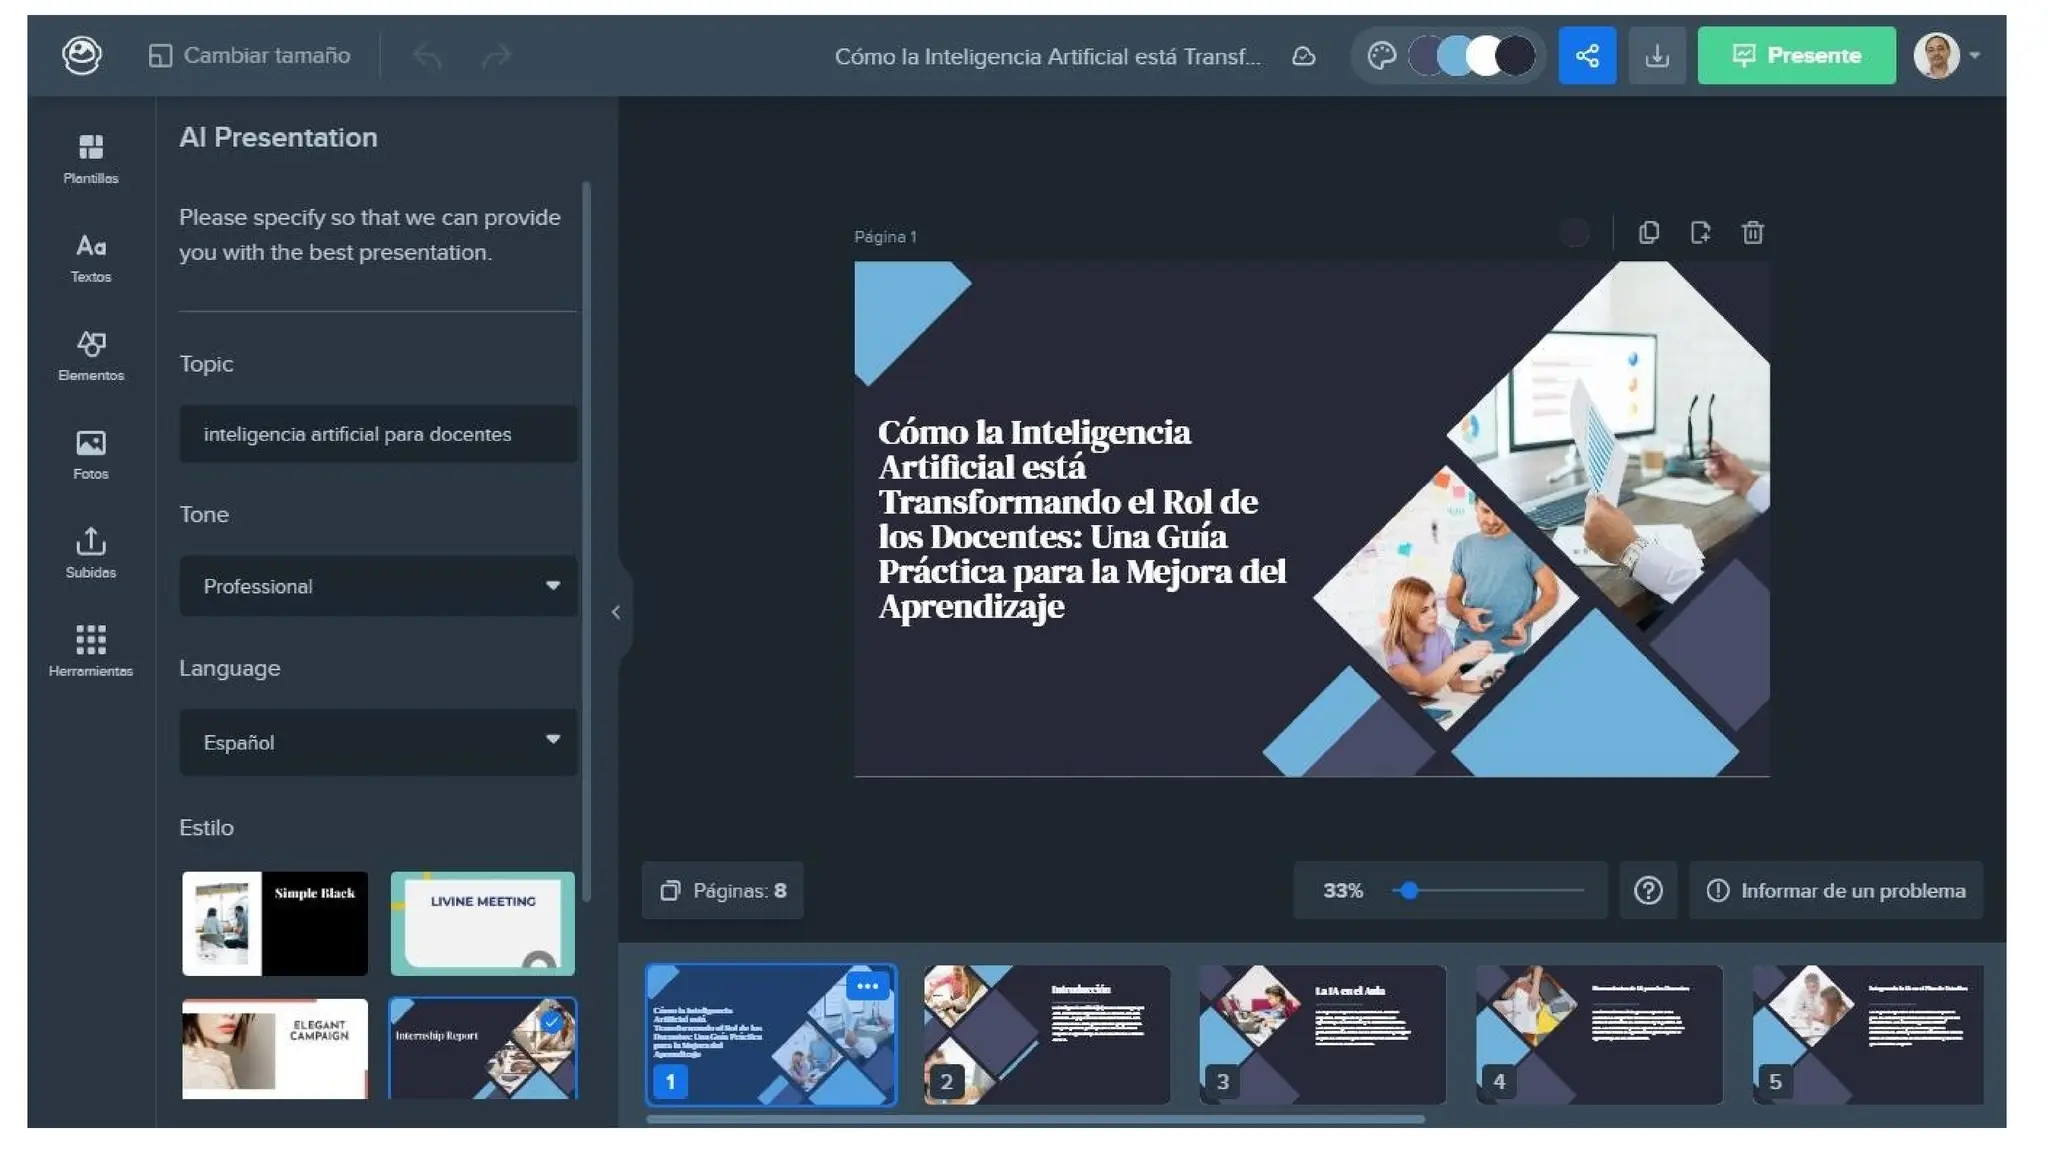Open the Fotos panel
2048x1152 pixels.
91,454
